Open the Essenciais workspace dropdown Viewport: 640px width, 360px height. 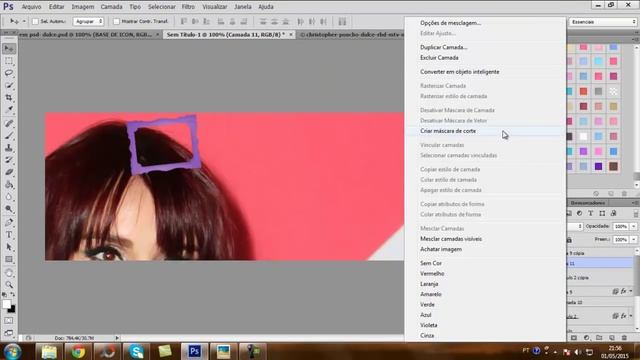[603, 22]
